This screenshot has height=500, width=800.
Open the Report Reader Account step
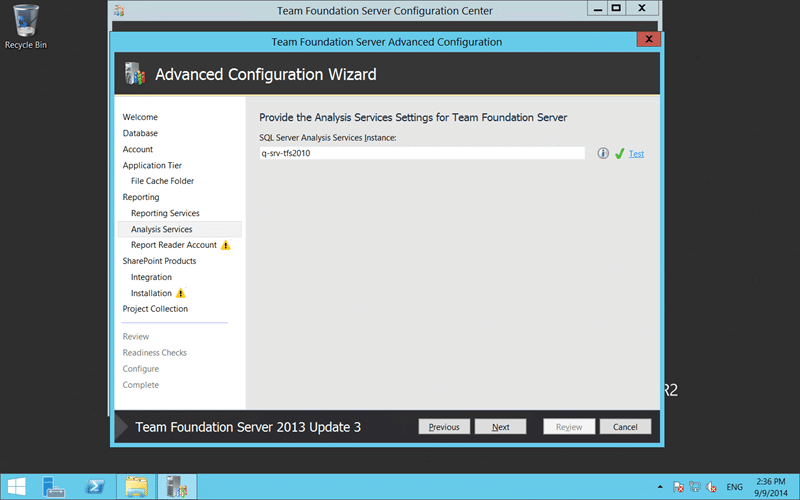[x=173, y=245]
